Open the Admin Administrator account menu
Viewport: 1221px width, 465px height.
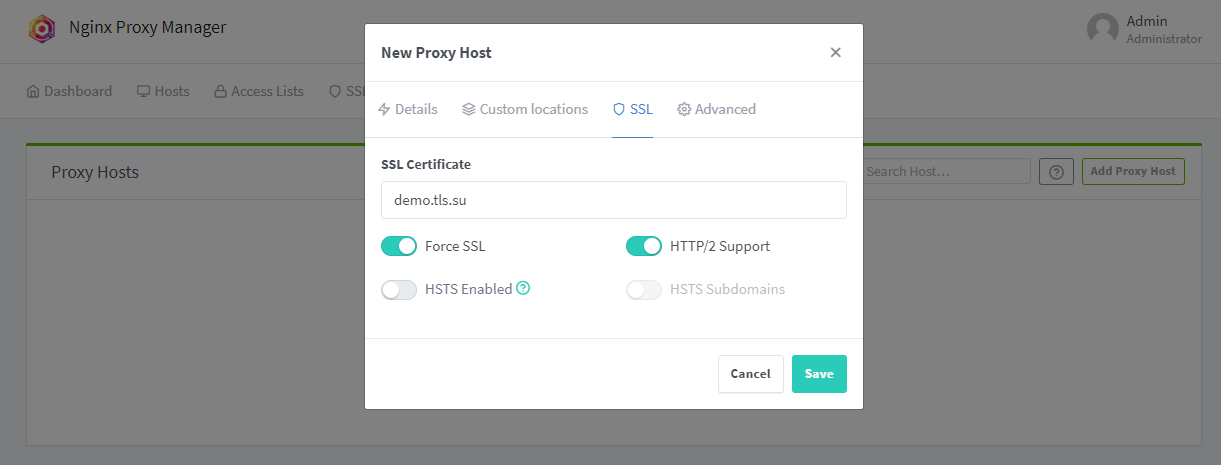click(1145, 29)
